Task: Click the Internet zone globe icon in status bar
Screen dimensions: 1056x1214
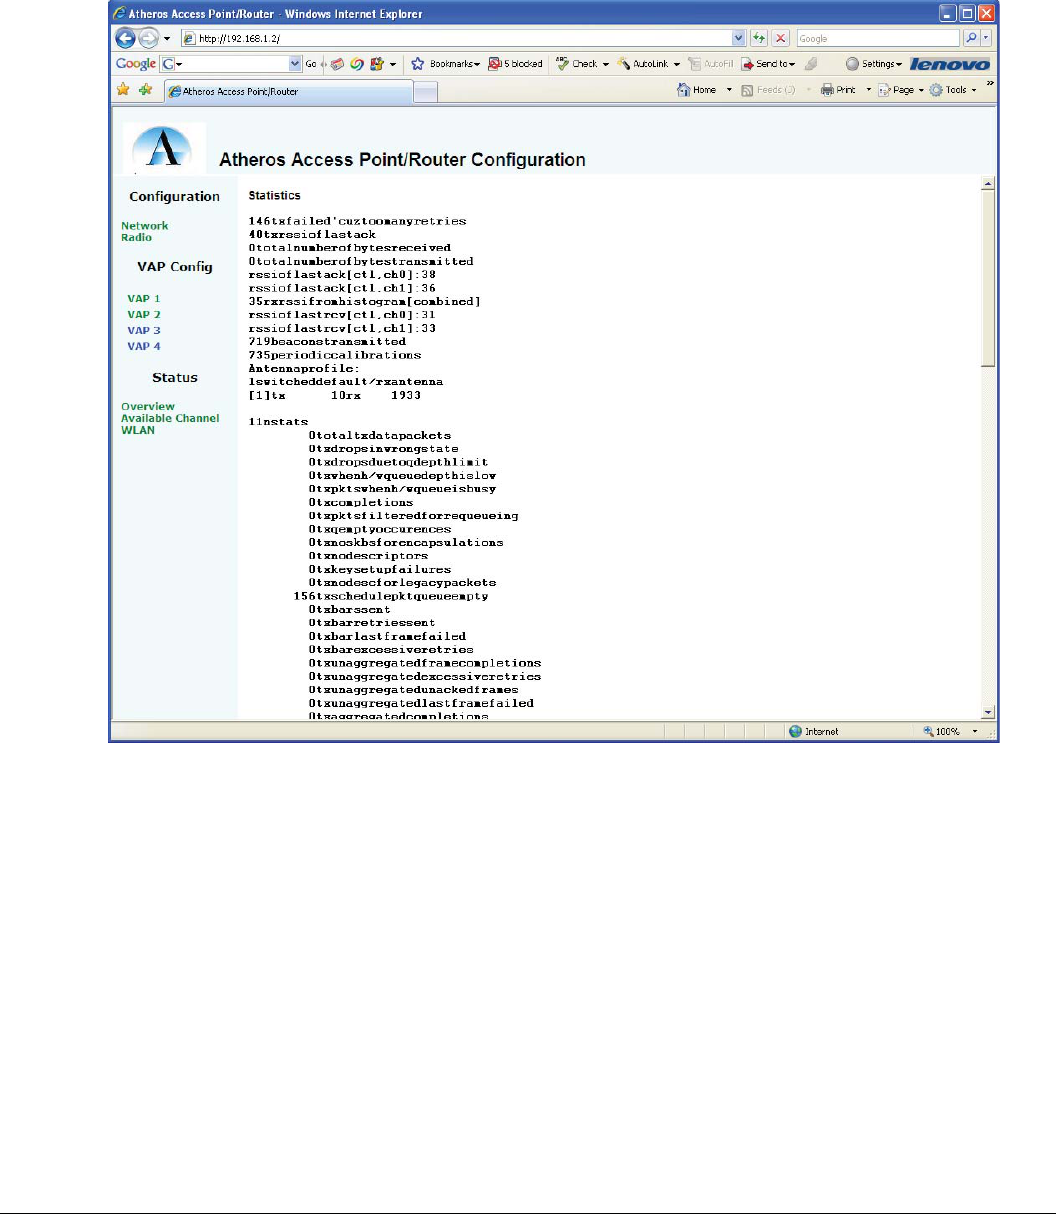Action: click(x=796, y=732)
